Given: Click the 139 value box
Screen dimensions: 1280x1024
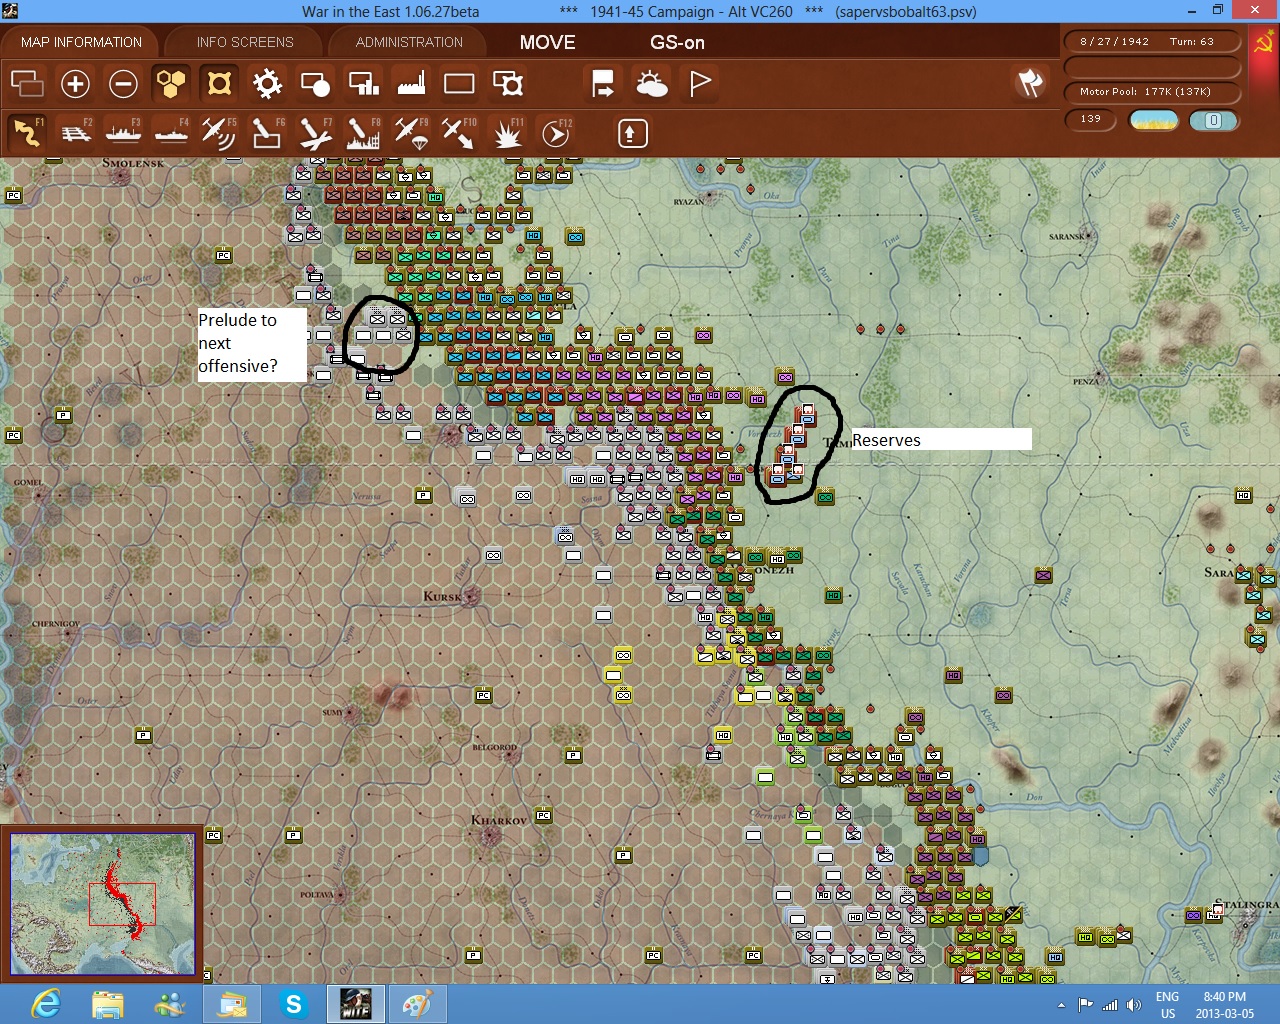Looking at the screenshot, I should click(1091, 119).
